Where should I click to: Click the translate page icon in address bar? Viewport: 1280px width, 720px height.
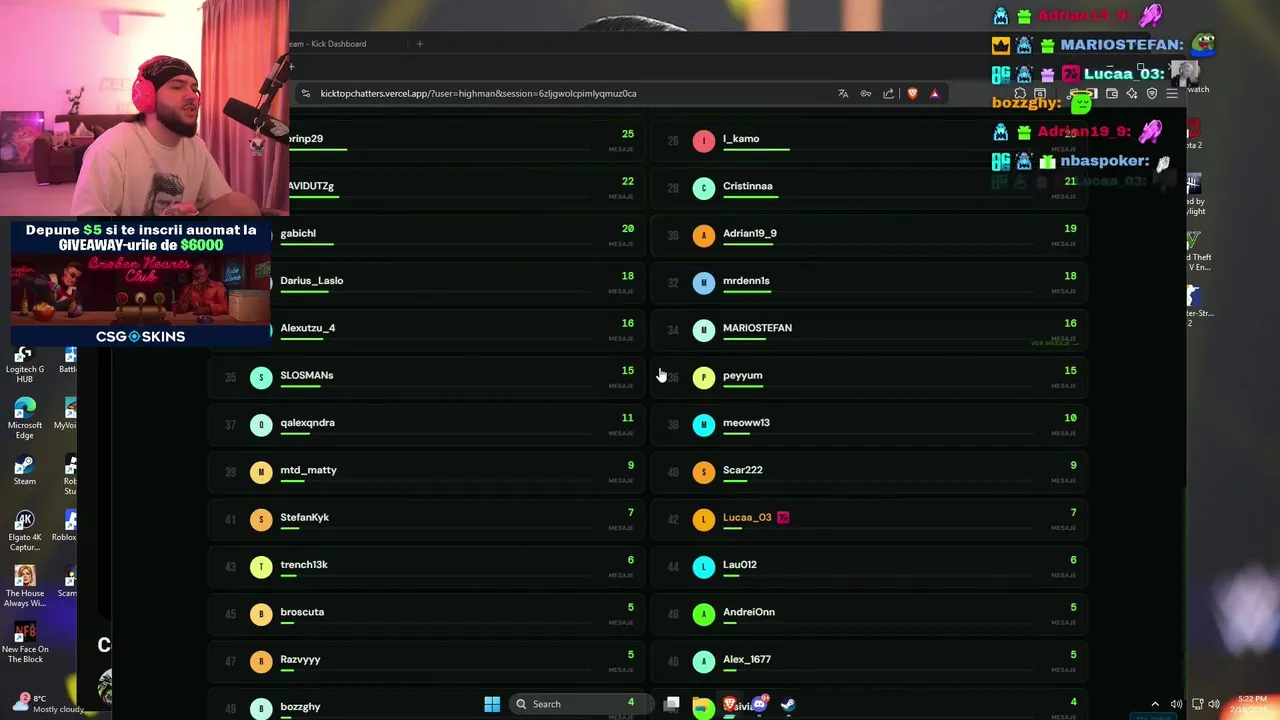coord(843,93)
